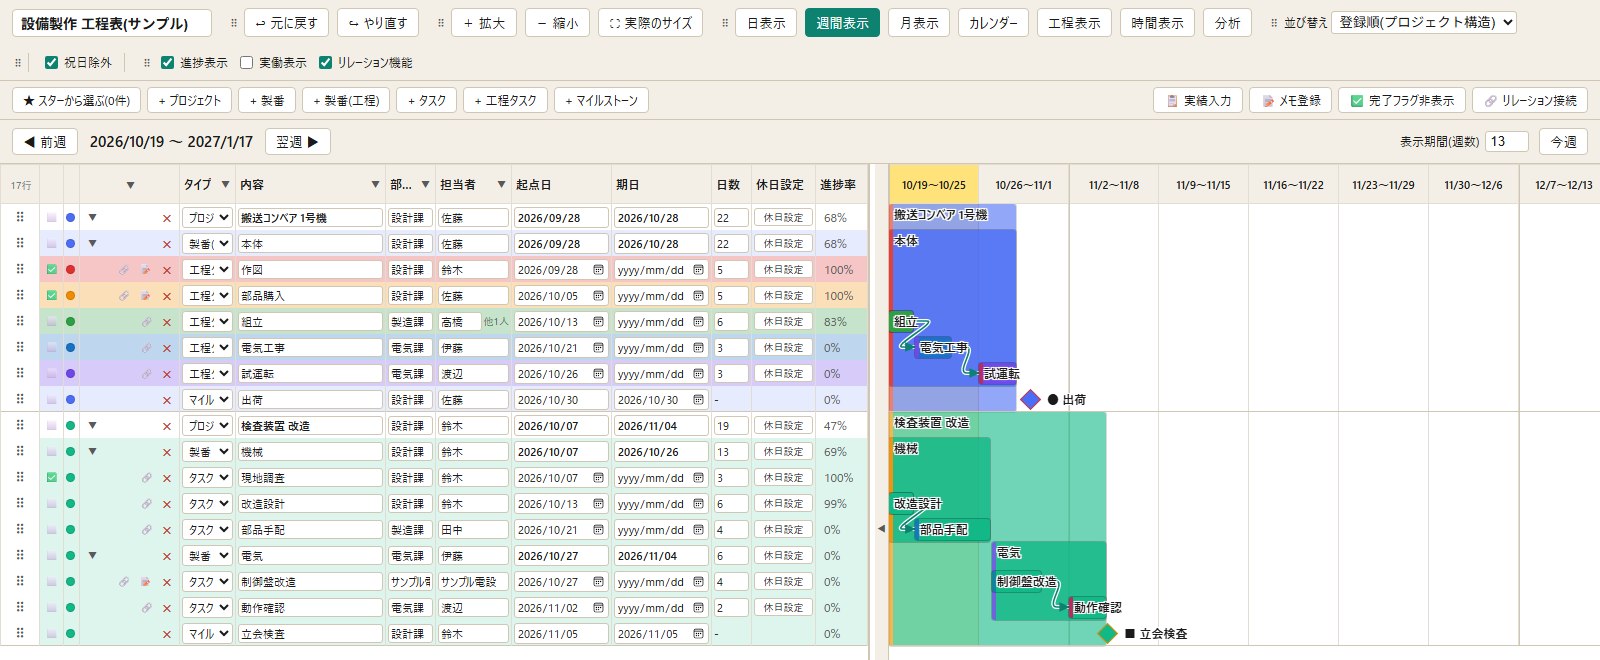Click the memo icon on the 作図 row
The image size is (1600, 660).
146,270
